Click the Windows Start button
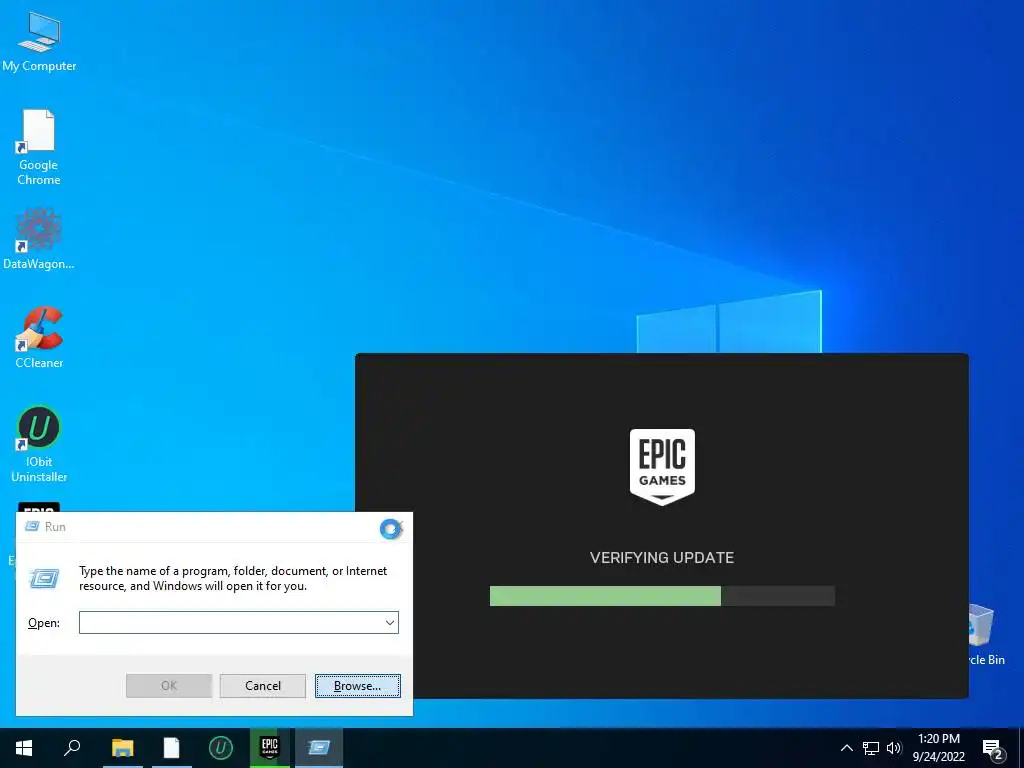 pos(24,748)
